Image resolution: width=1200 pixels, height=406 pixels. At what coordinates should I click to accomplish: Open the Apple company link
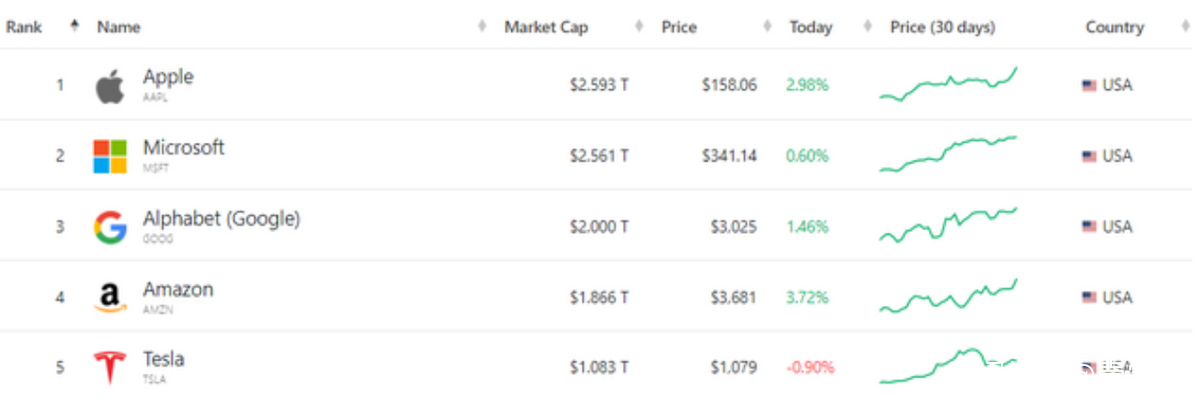[x=168, y=77]
